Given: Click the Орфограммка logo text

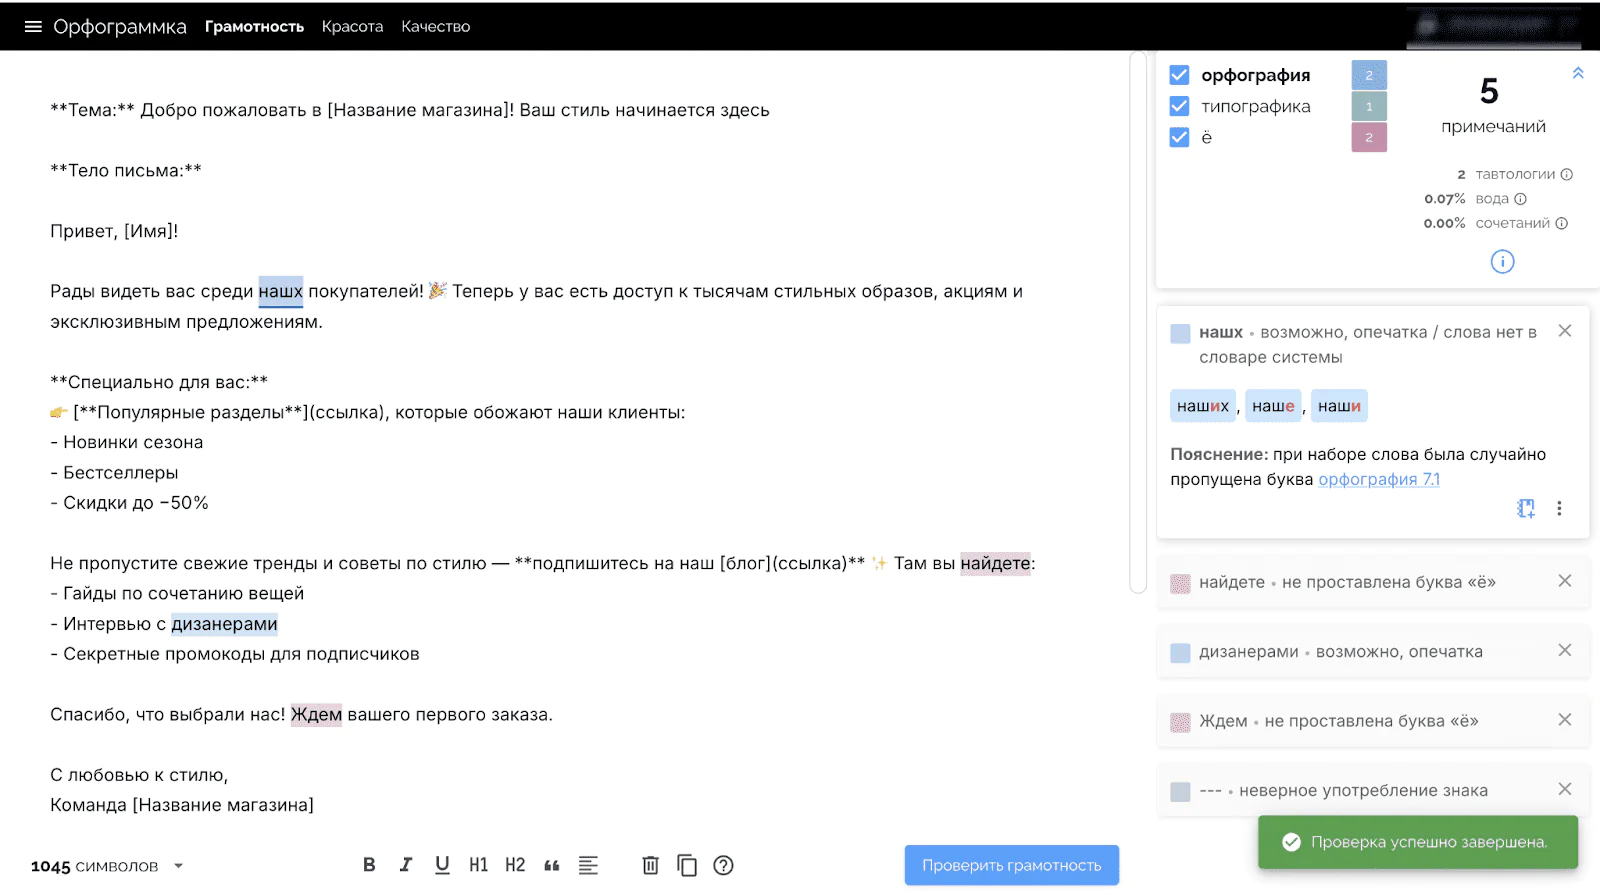Looking at the screenshot, I should [120, 26].
